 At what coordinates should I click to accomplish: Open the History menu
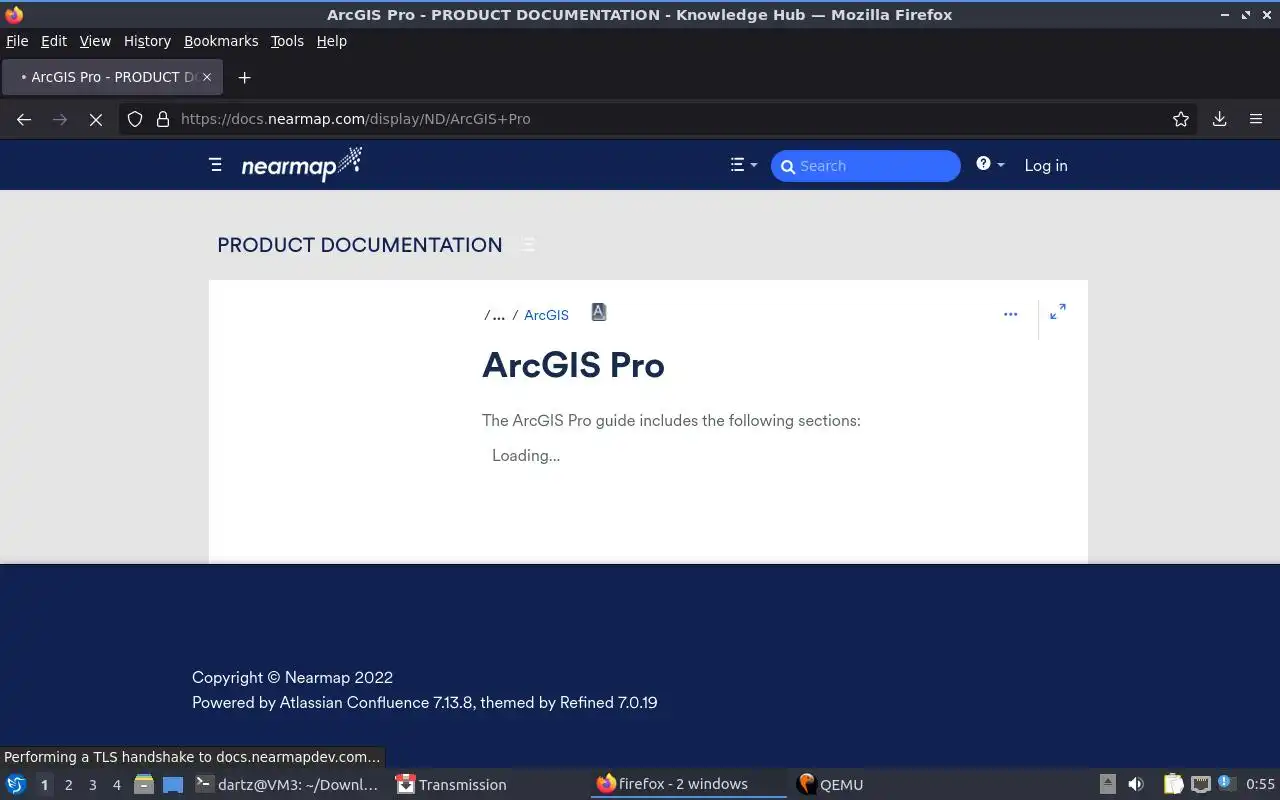[147, 41]
